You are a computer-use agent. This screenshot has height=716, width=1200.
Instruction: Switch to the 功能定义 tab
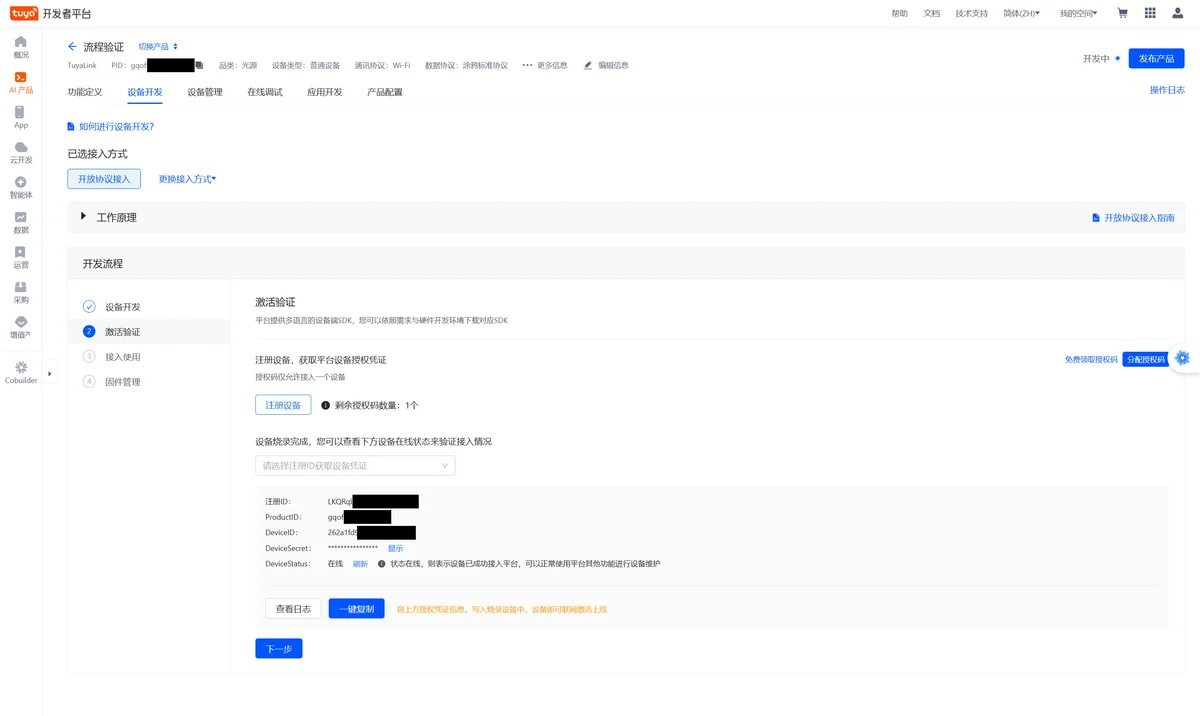[x=85, y=92]
